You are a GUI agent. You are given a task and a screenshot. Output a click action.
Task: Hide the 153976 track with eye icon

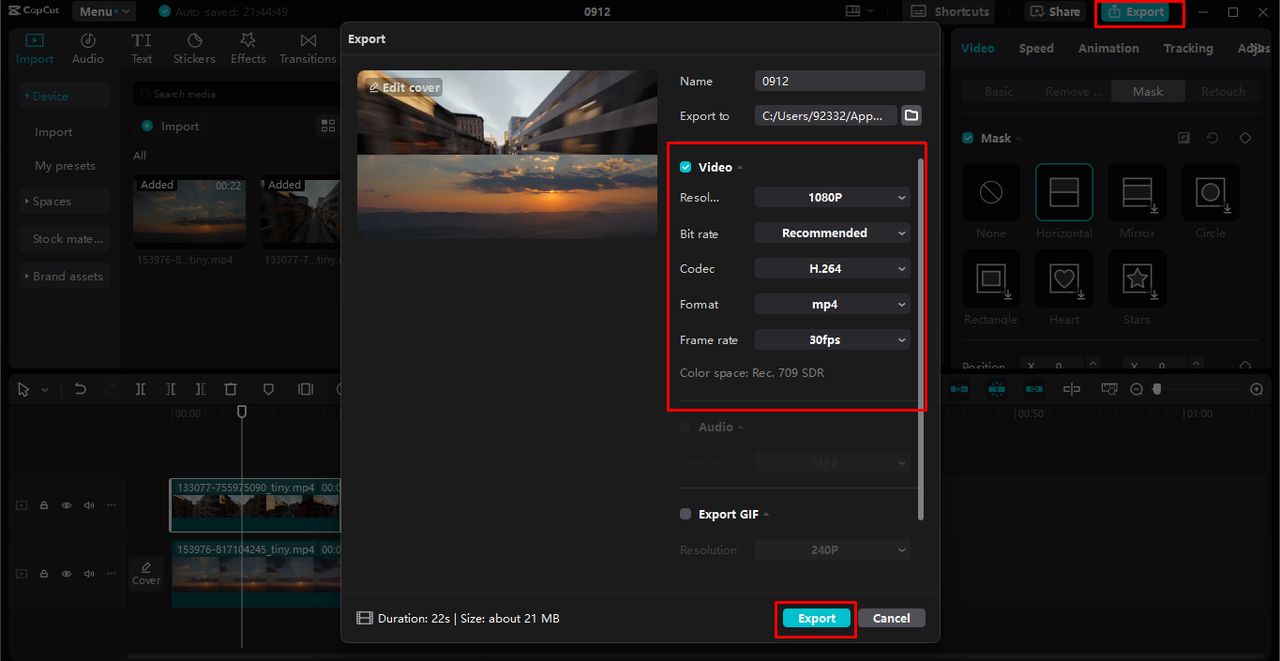tap(67, 574)
